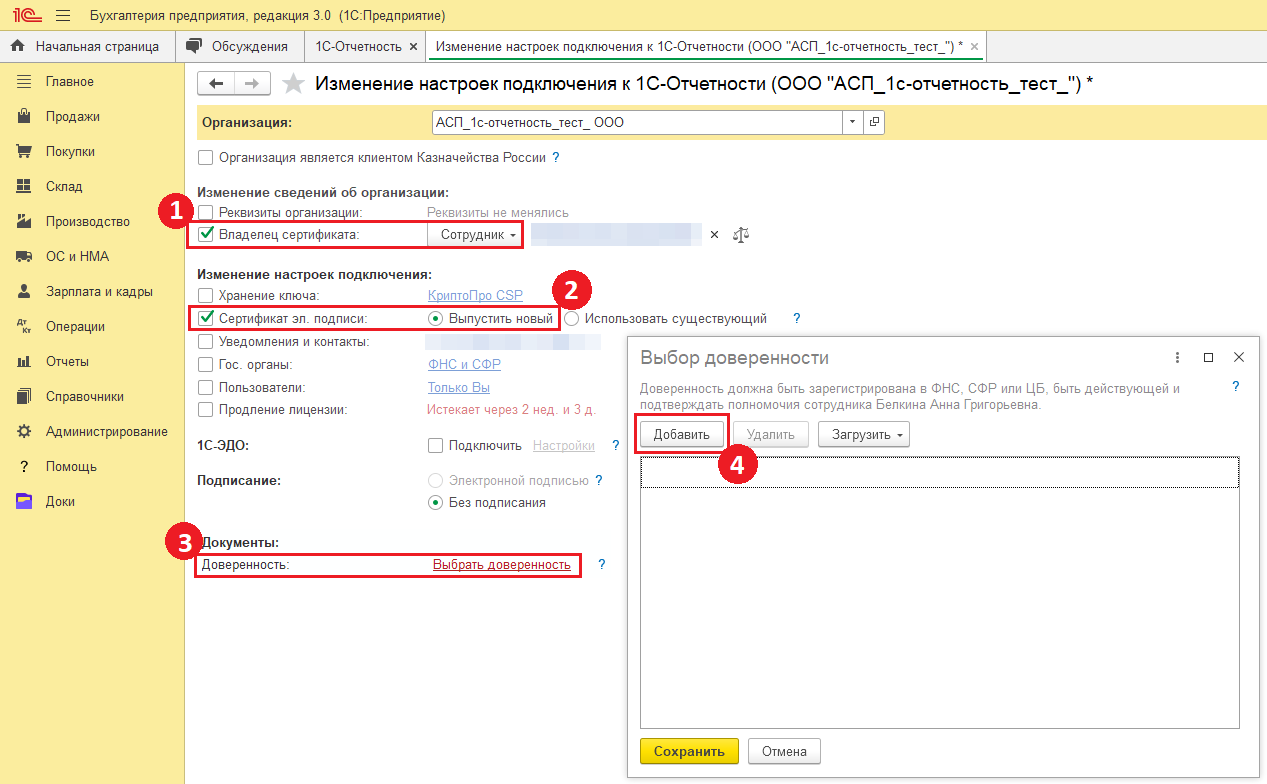Enable Уведомления и контакты checkbox

(206, 341)
